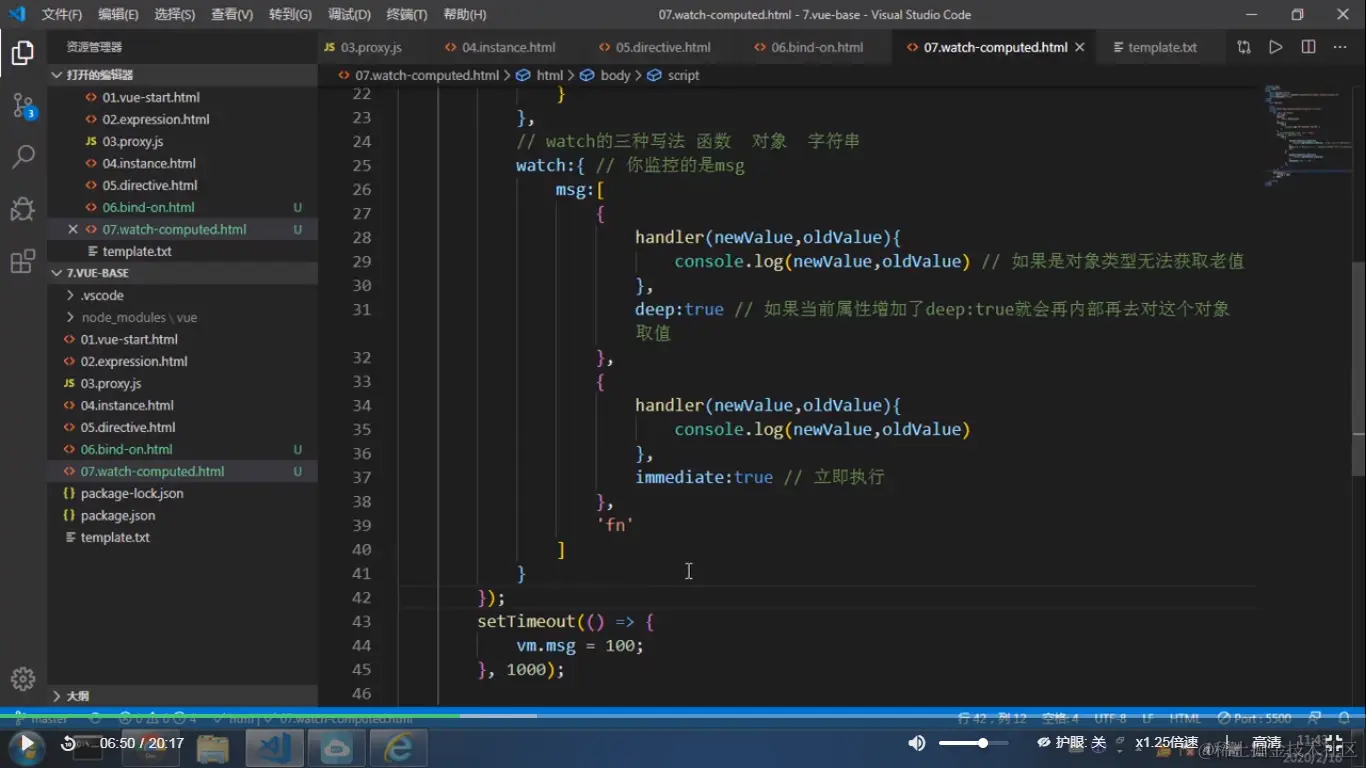Adjust the video volume slider
1366x768 pixels.
click(973, 743)
